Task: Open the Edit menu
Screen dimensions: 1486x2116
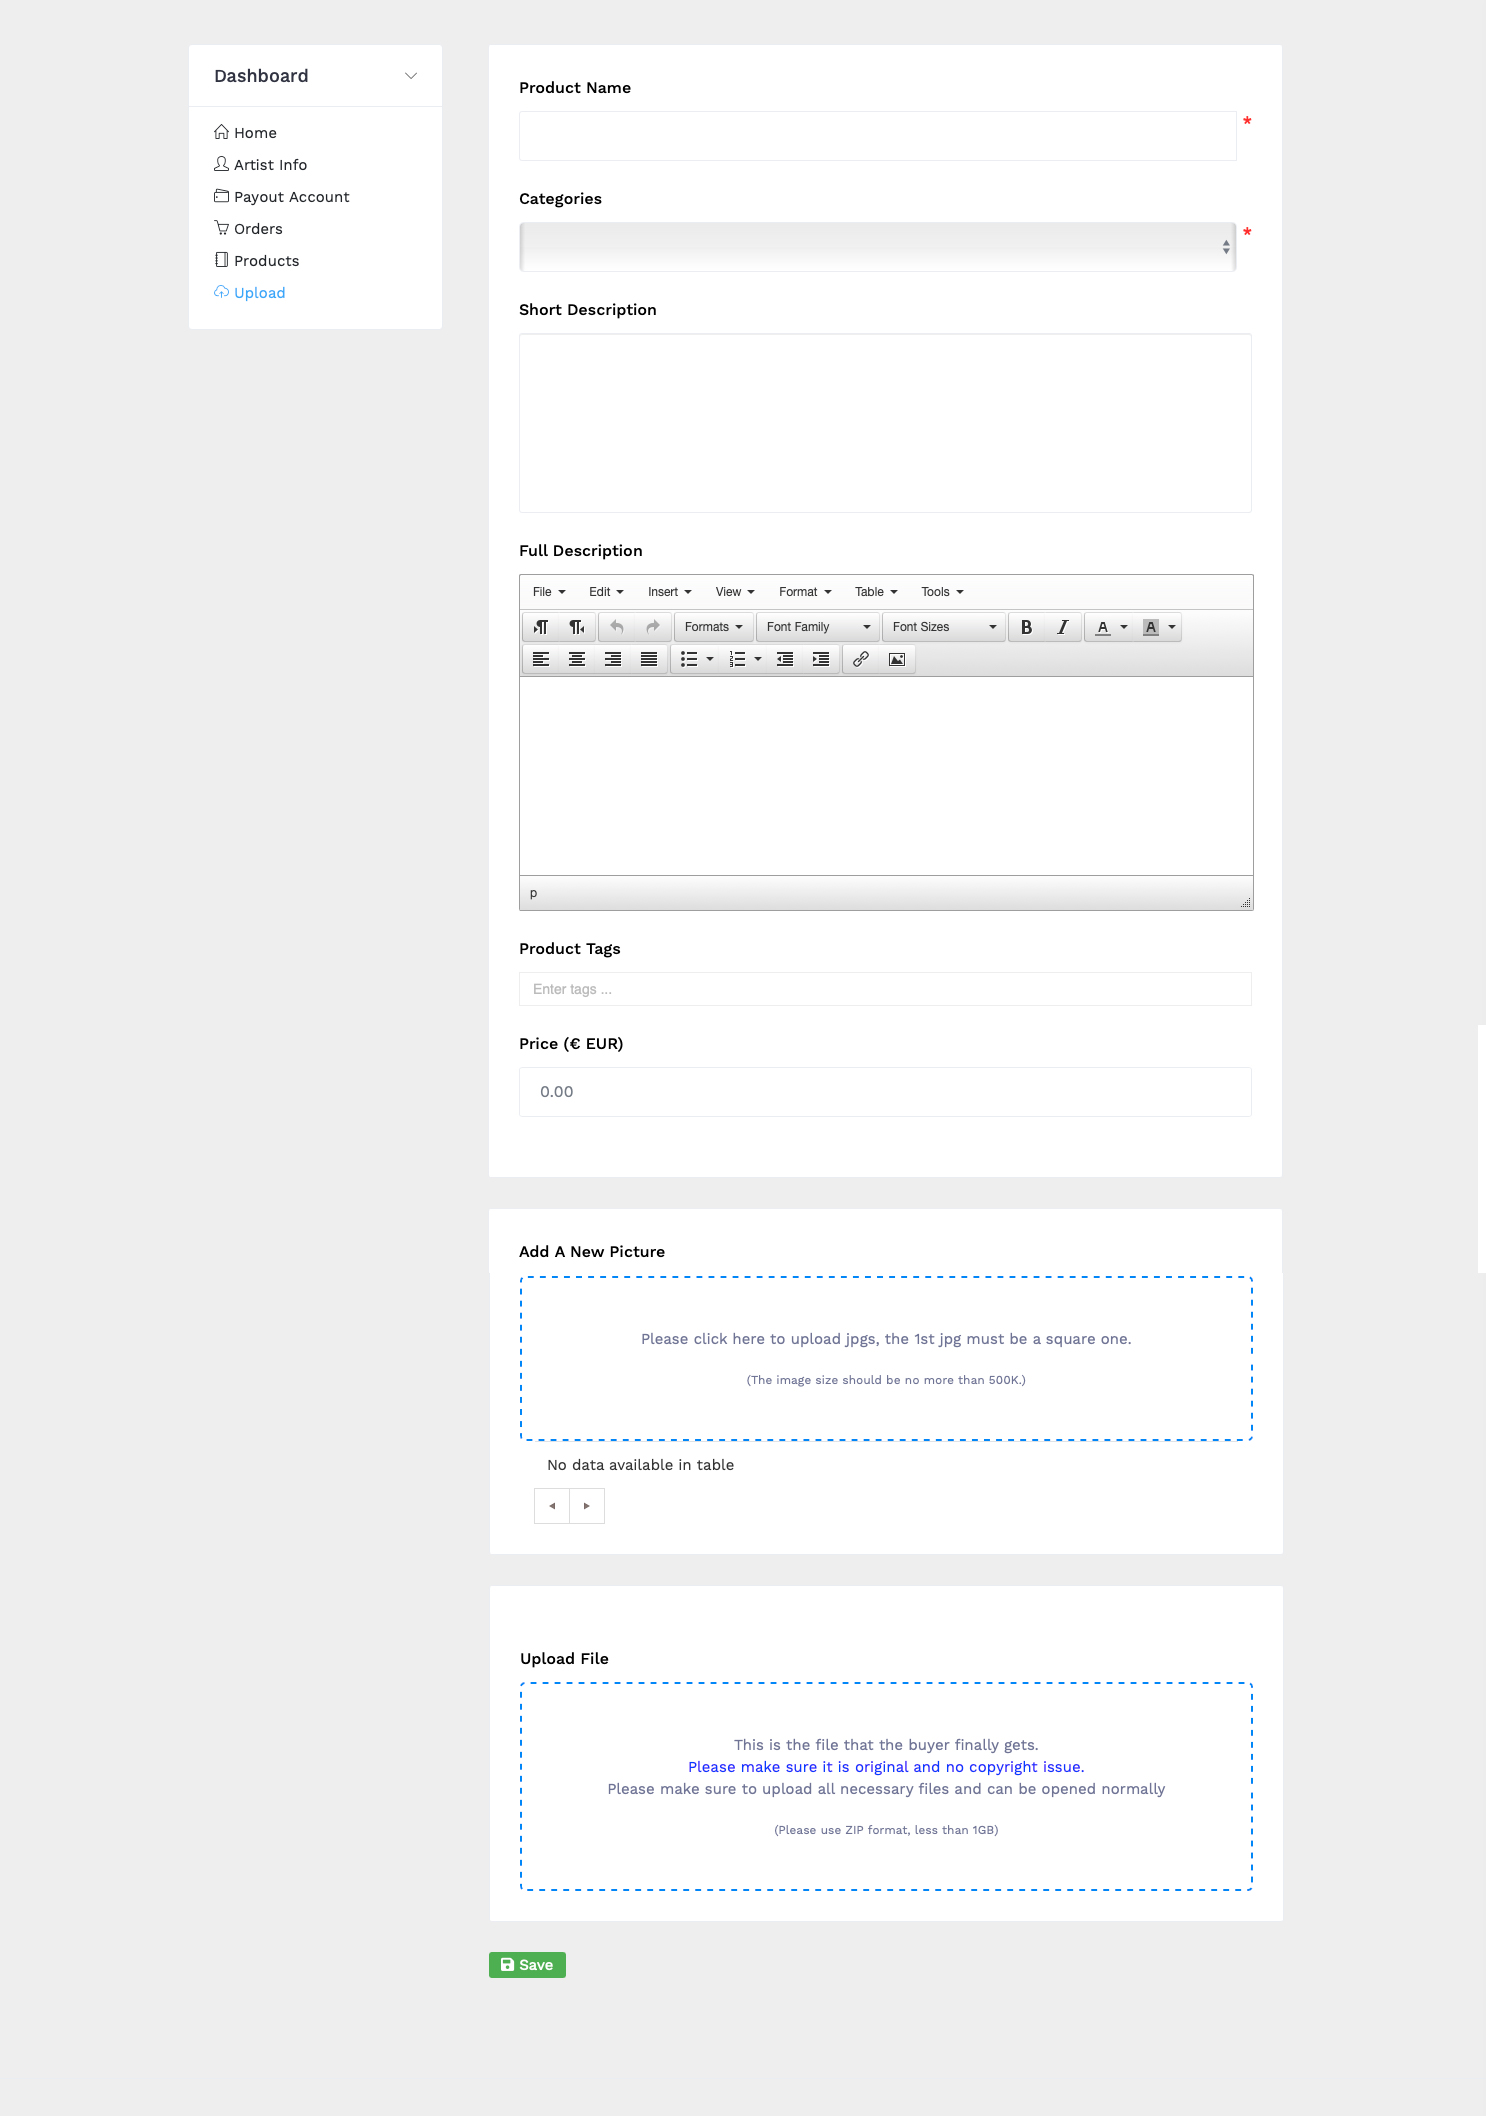Action: tap(606, 592)
